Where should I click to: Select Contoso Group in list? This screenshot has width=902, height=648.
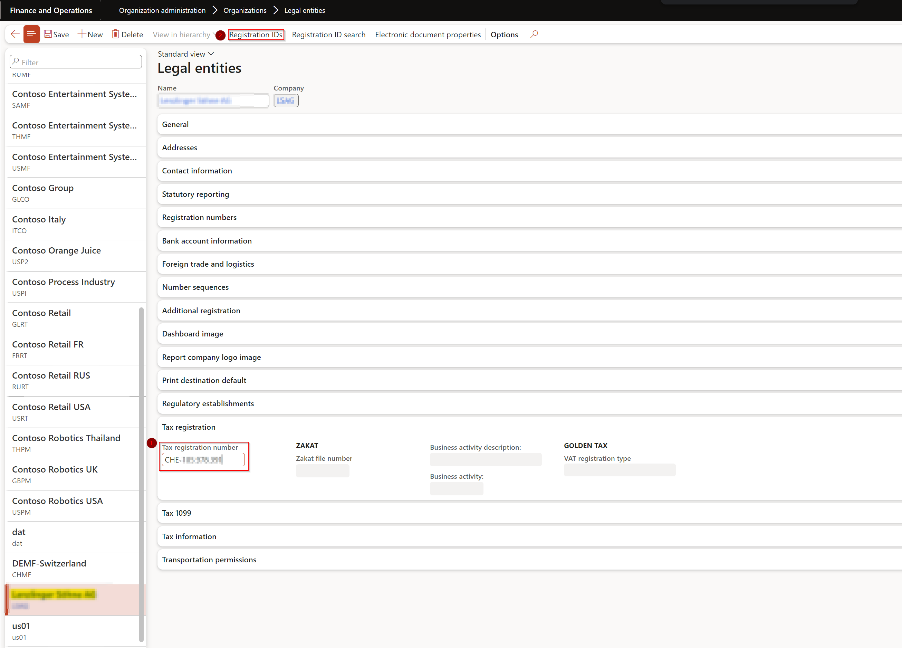(76, 193)
